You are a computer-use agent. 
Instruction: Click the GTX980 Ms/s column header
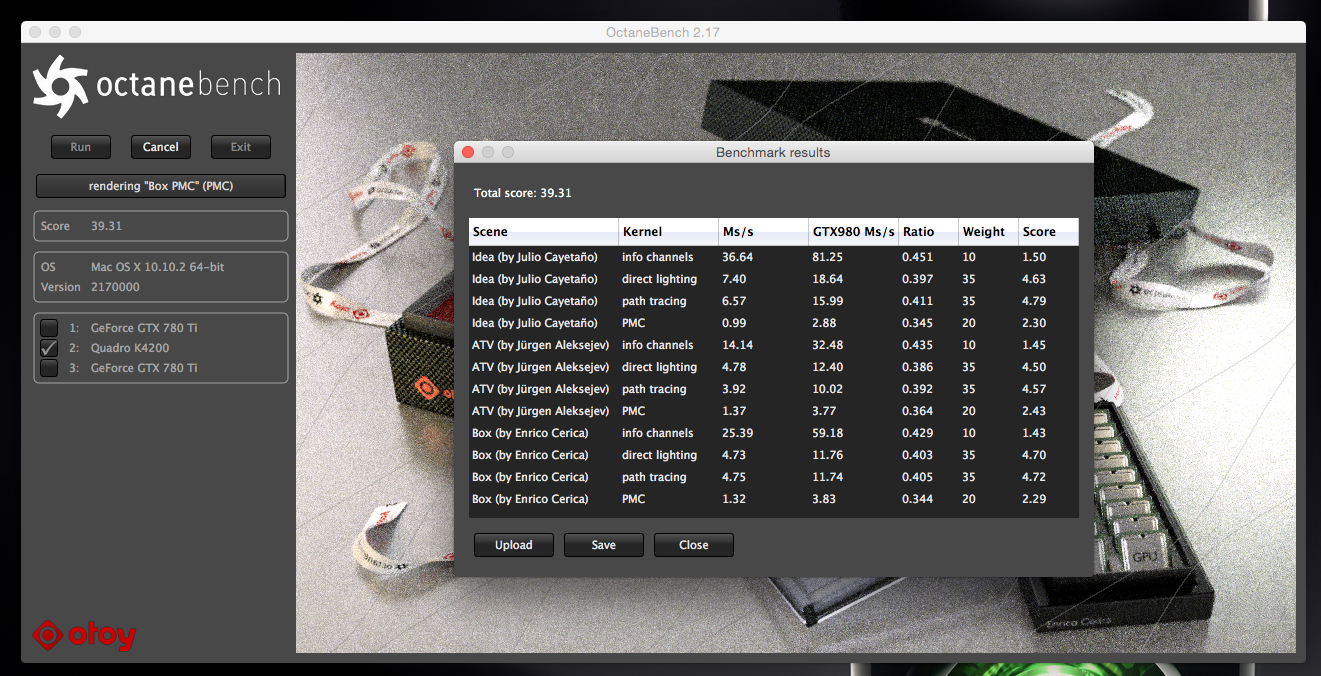pos(853,231)
